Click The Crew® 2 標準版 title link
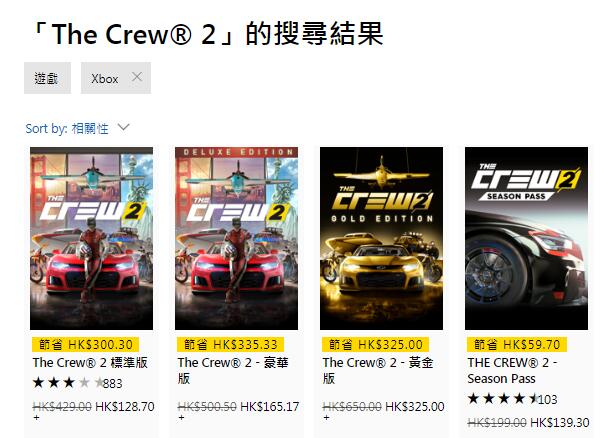Image resolution: width=602 pixels, height=438 pixels. 90,362
